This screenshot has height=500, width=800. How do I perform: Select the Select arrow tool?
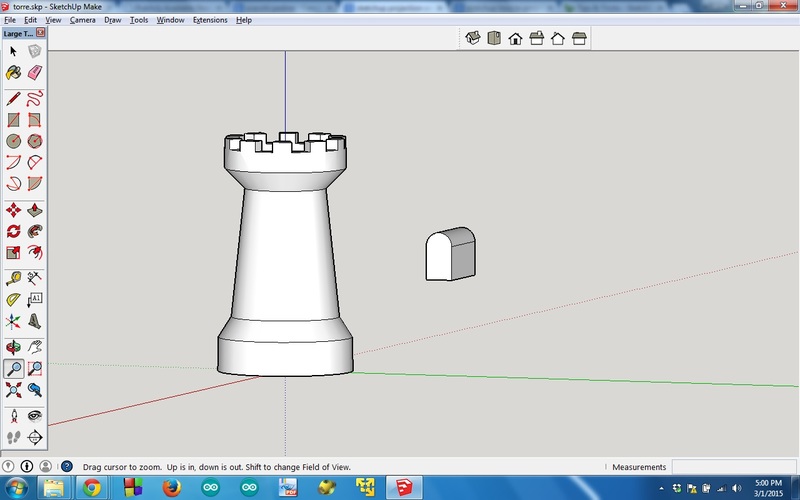click(x=13, y=51)
